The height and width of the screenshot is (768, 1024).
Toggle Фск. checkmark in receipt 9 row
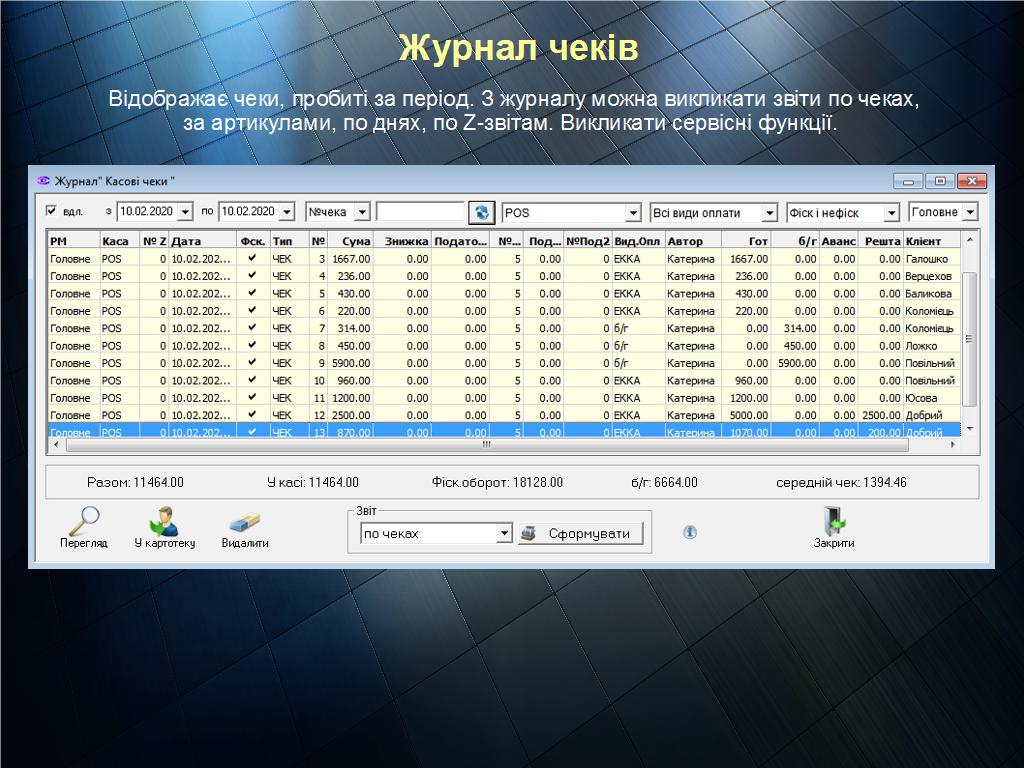(252, 363)
